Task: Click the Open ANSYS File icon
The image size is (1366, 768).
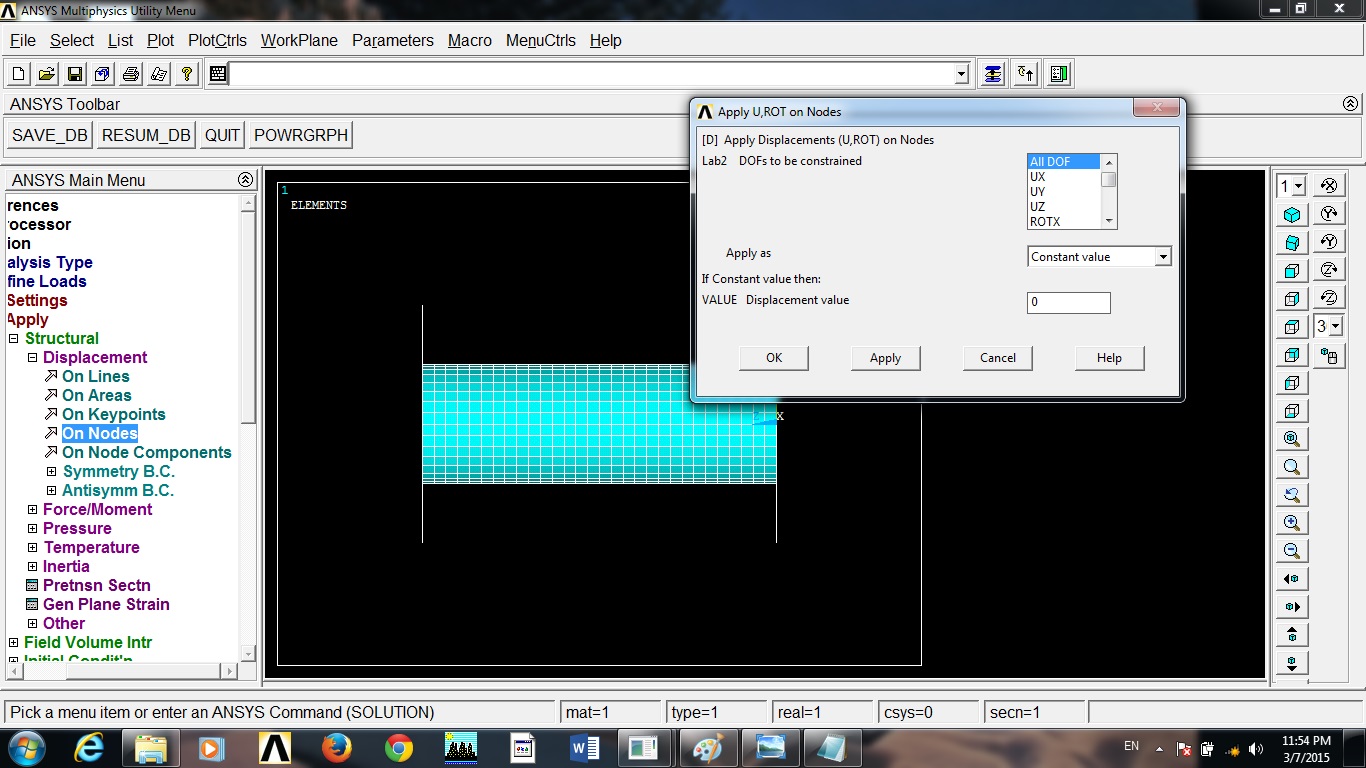Action: tap(46, 74)
